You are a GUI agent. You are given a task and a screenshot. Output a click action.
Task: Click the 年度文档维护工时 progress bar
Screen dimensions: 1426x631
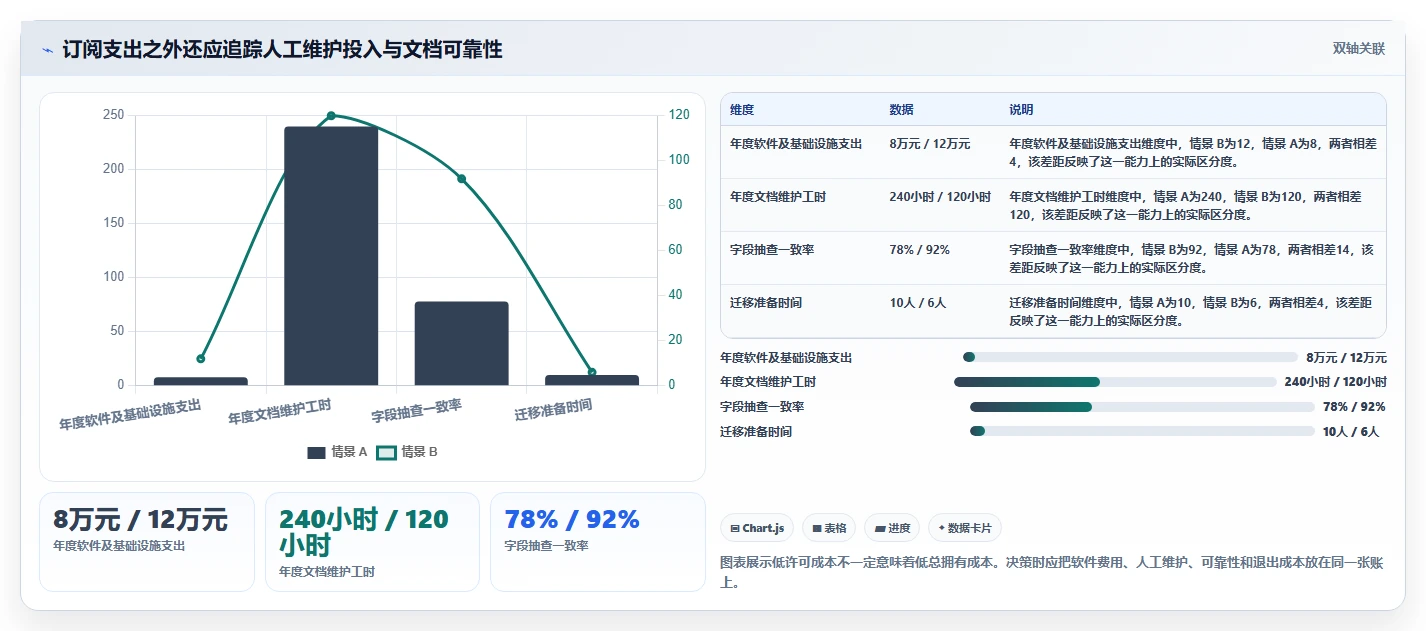tap(1115, 382)
